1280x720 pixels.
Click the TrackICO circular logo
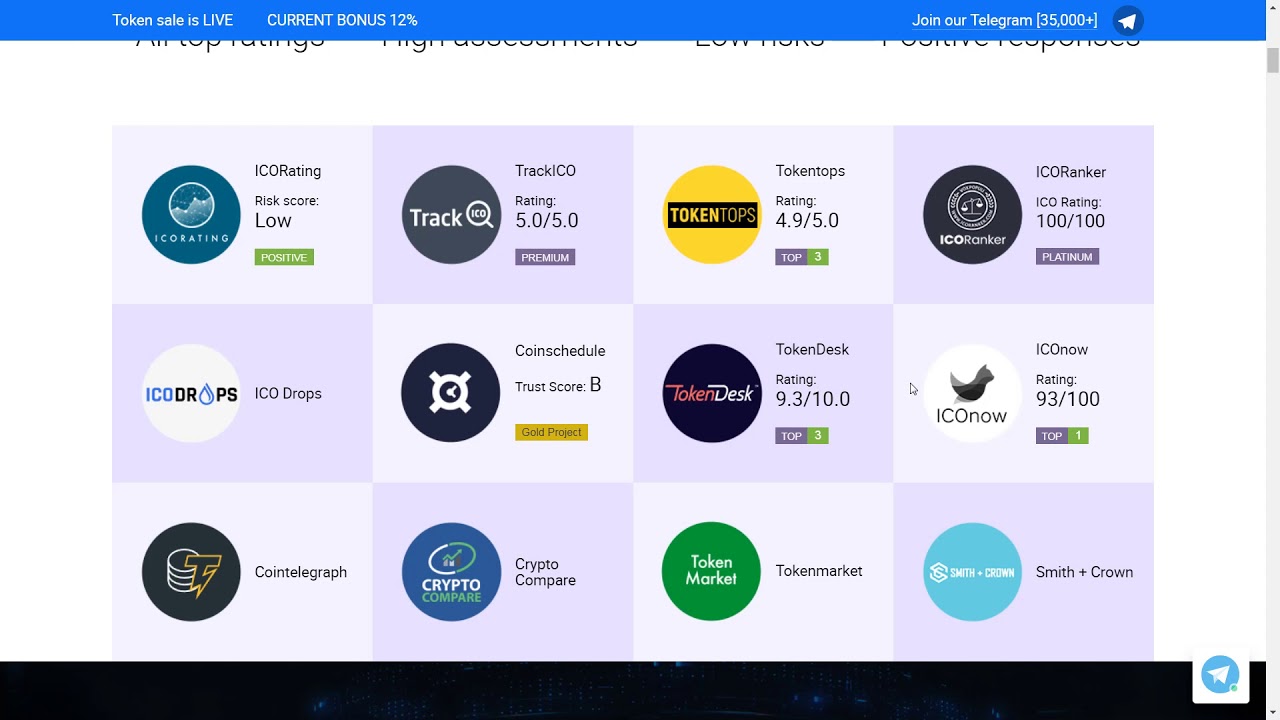coord(451,215)
